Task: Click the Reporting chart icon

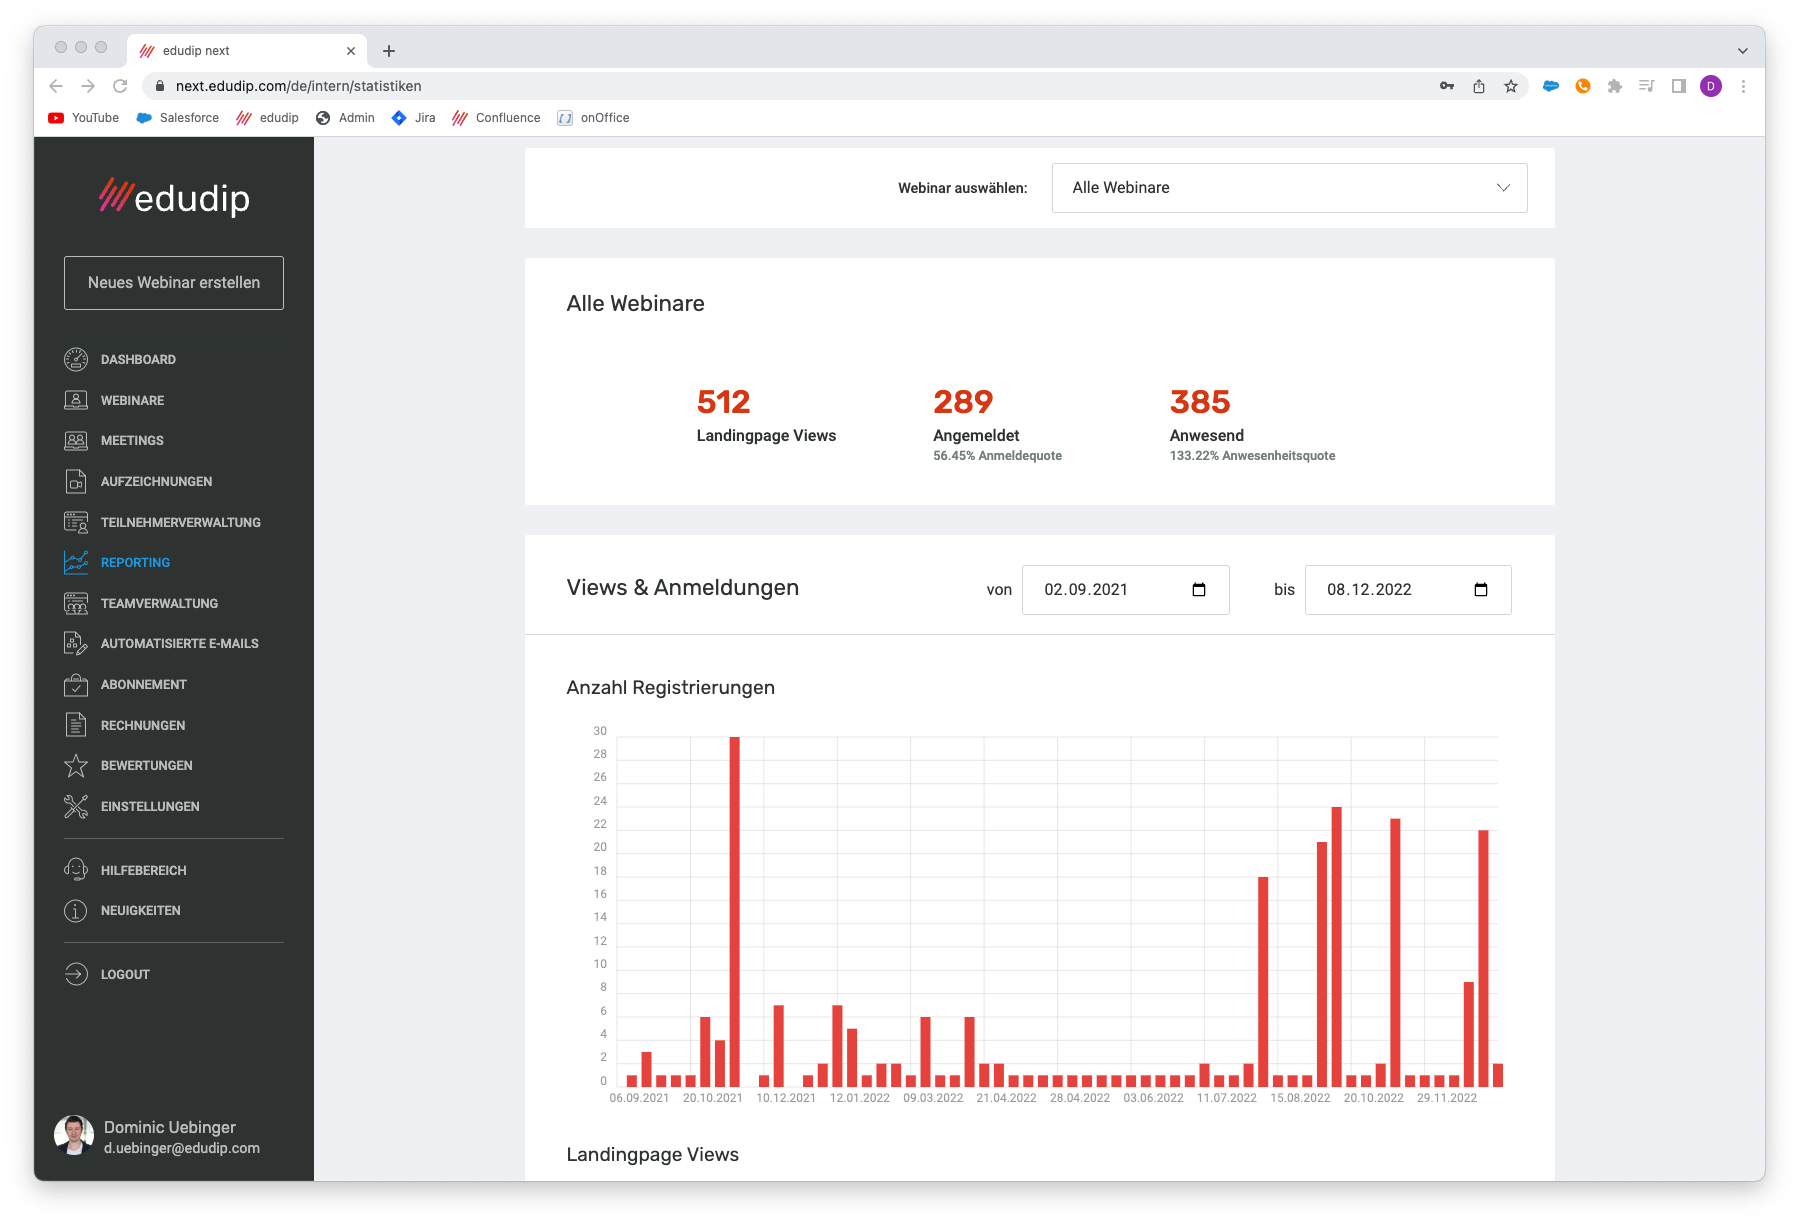Action: pos(76,562)
